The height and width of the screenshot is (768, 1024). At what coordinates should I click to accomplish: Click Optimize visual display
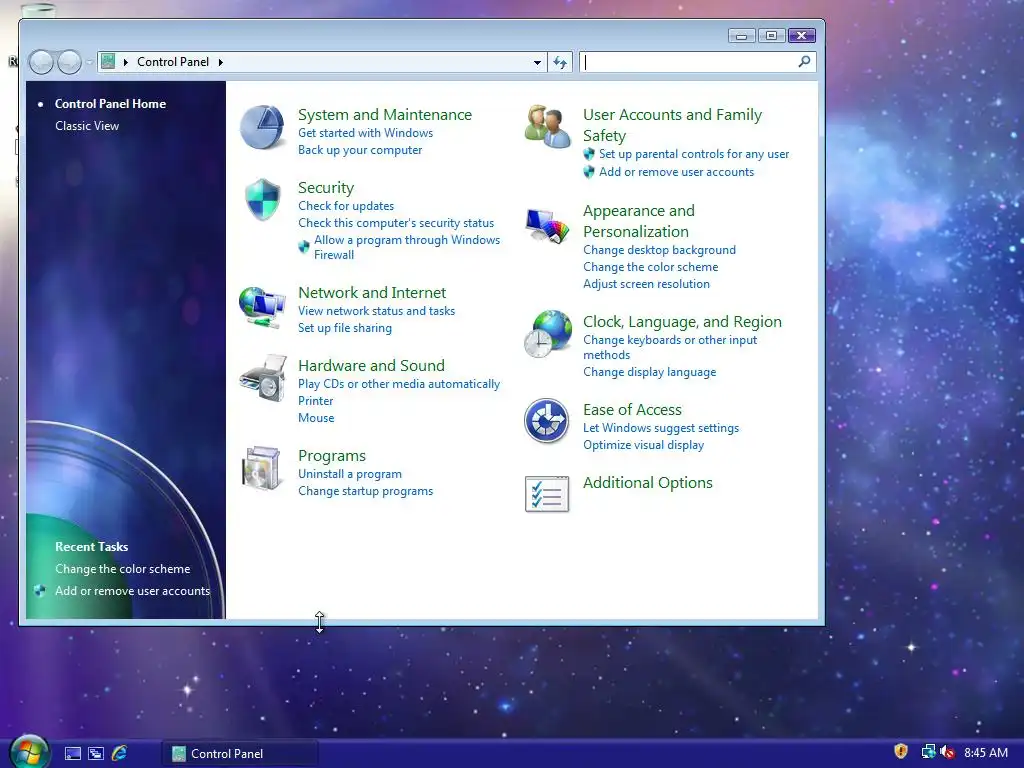(x=643, y=445)
